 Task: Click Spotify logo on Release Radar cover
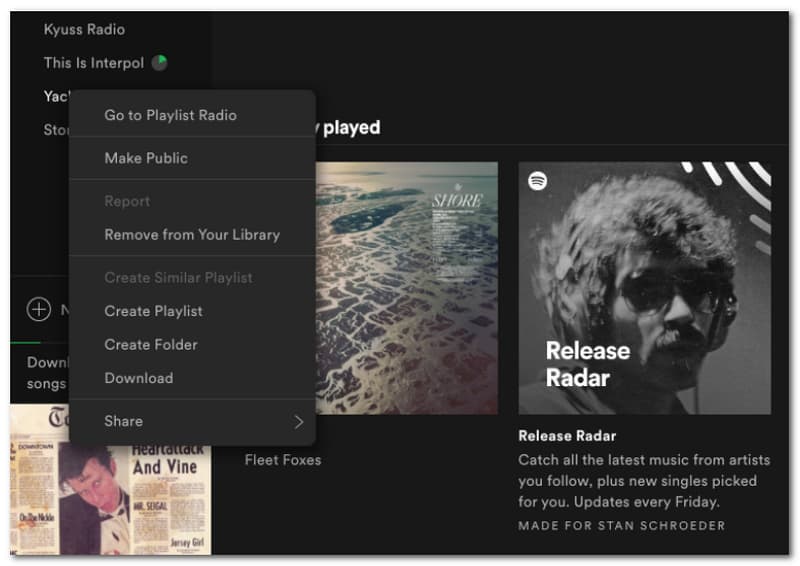click(x=537, y=181)
